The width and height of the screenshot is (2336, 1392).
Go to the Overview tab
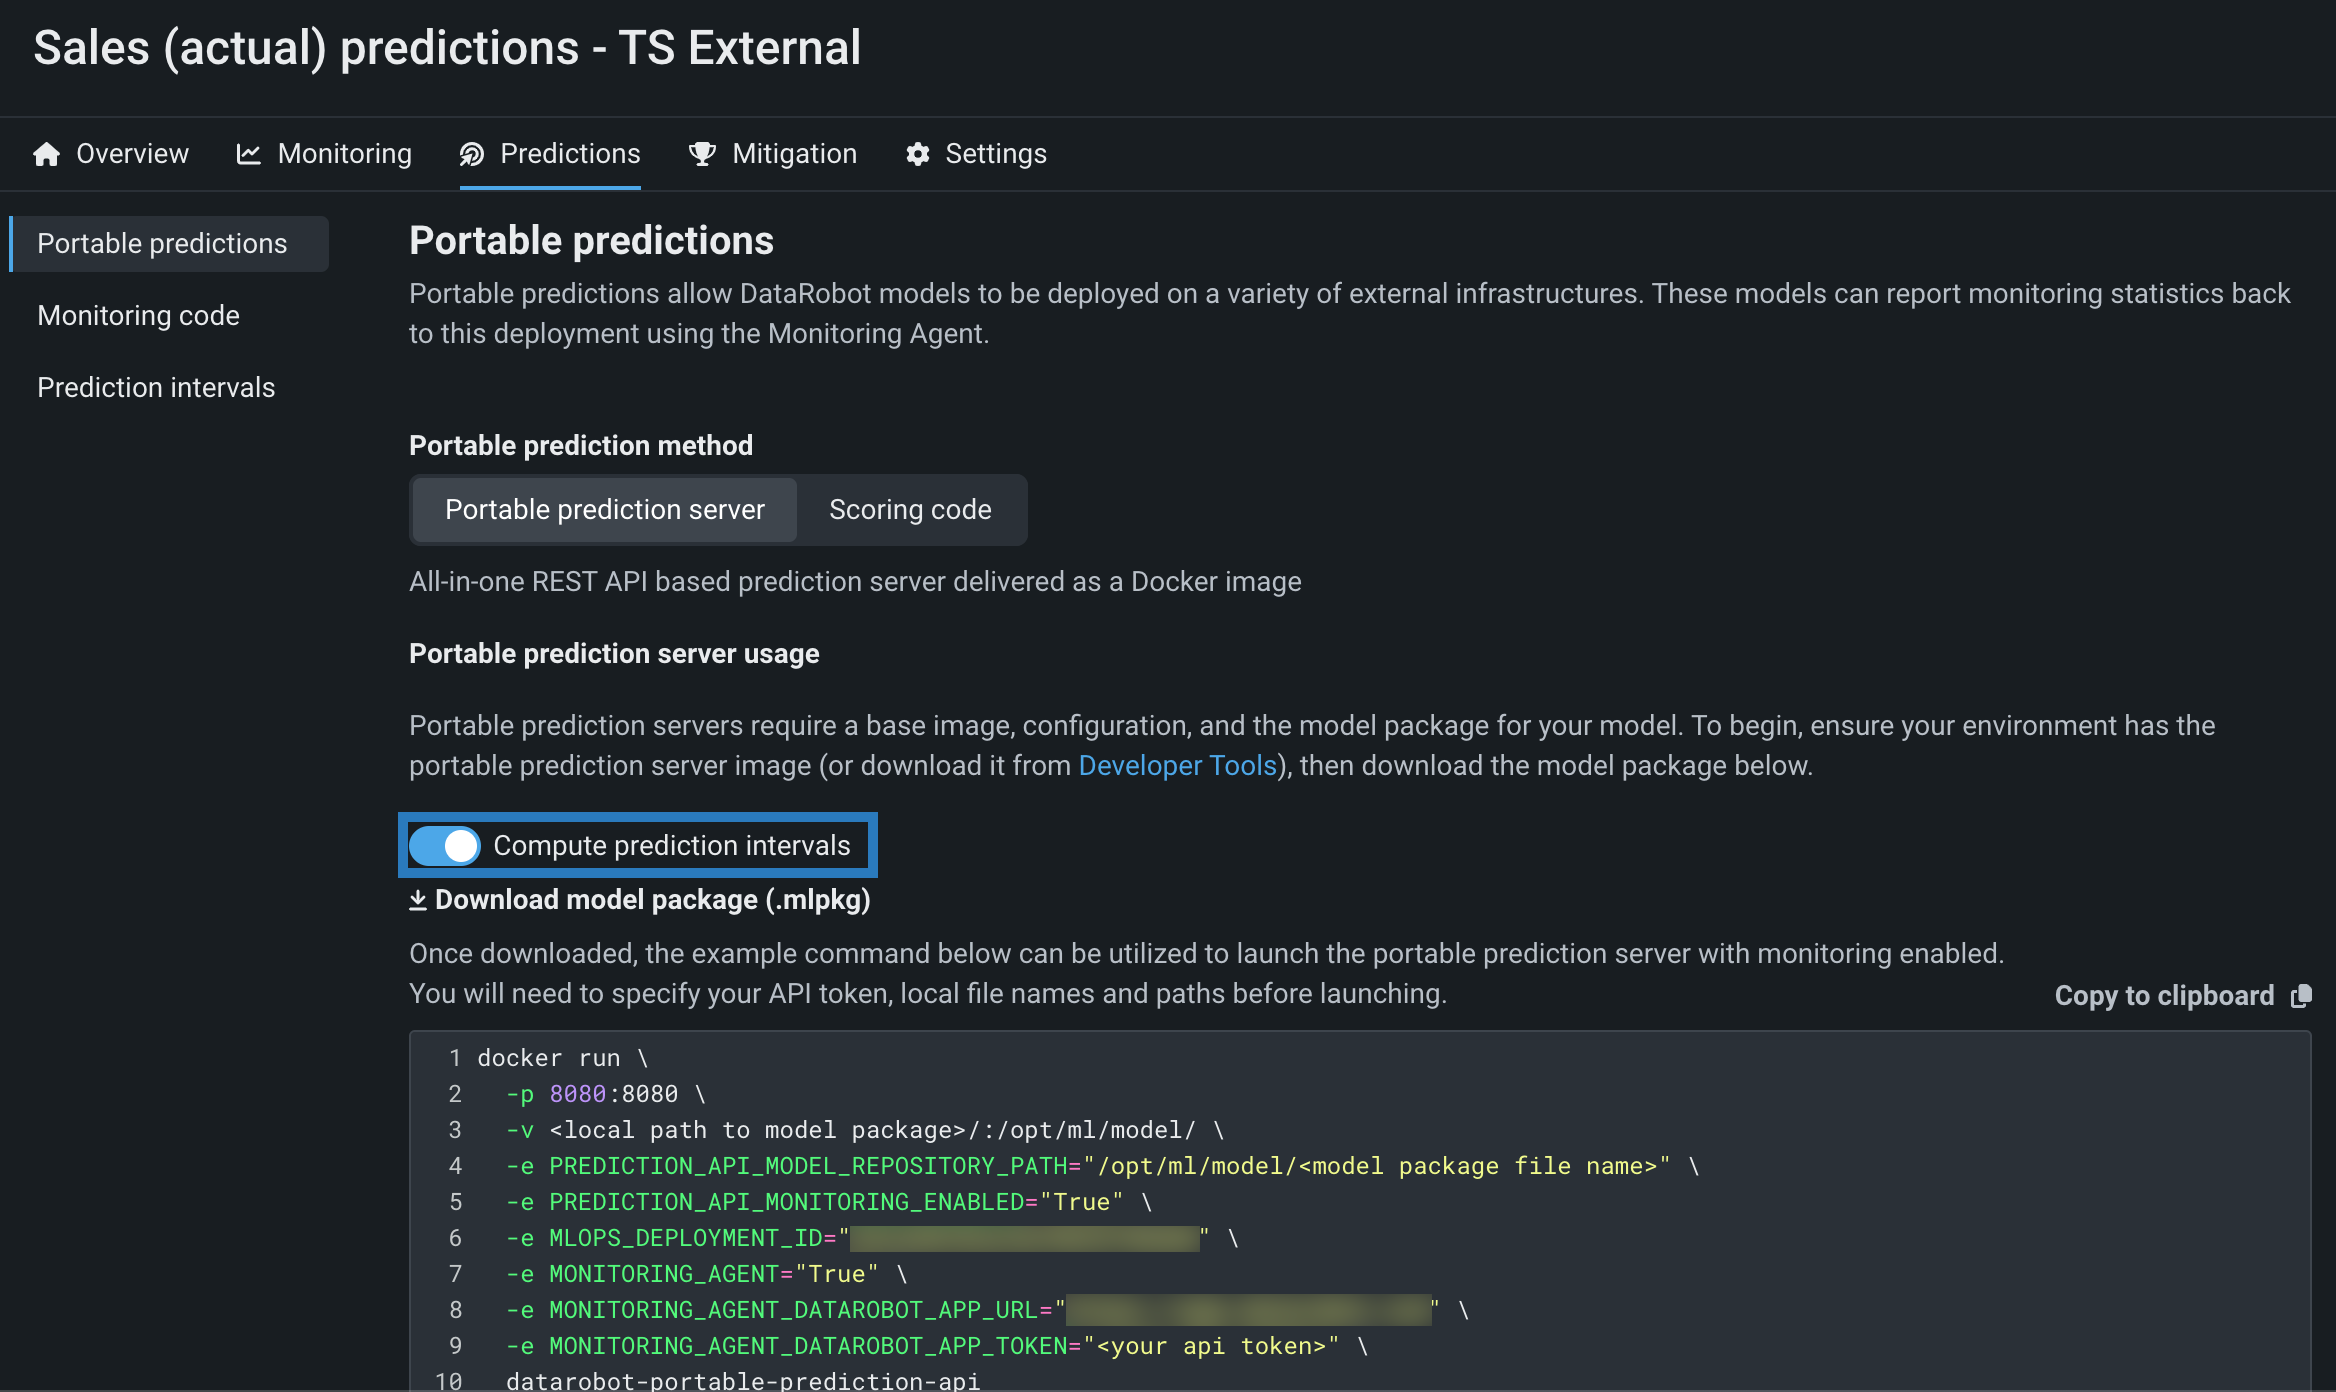pos(132,154)
